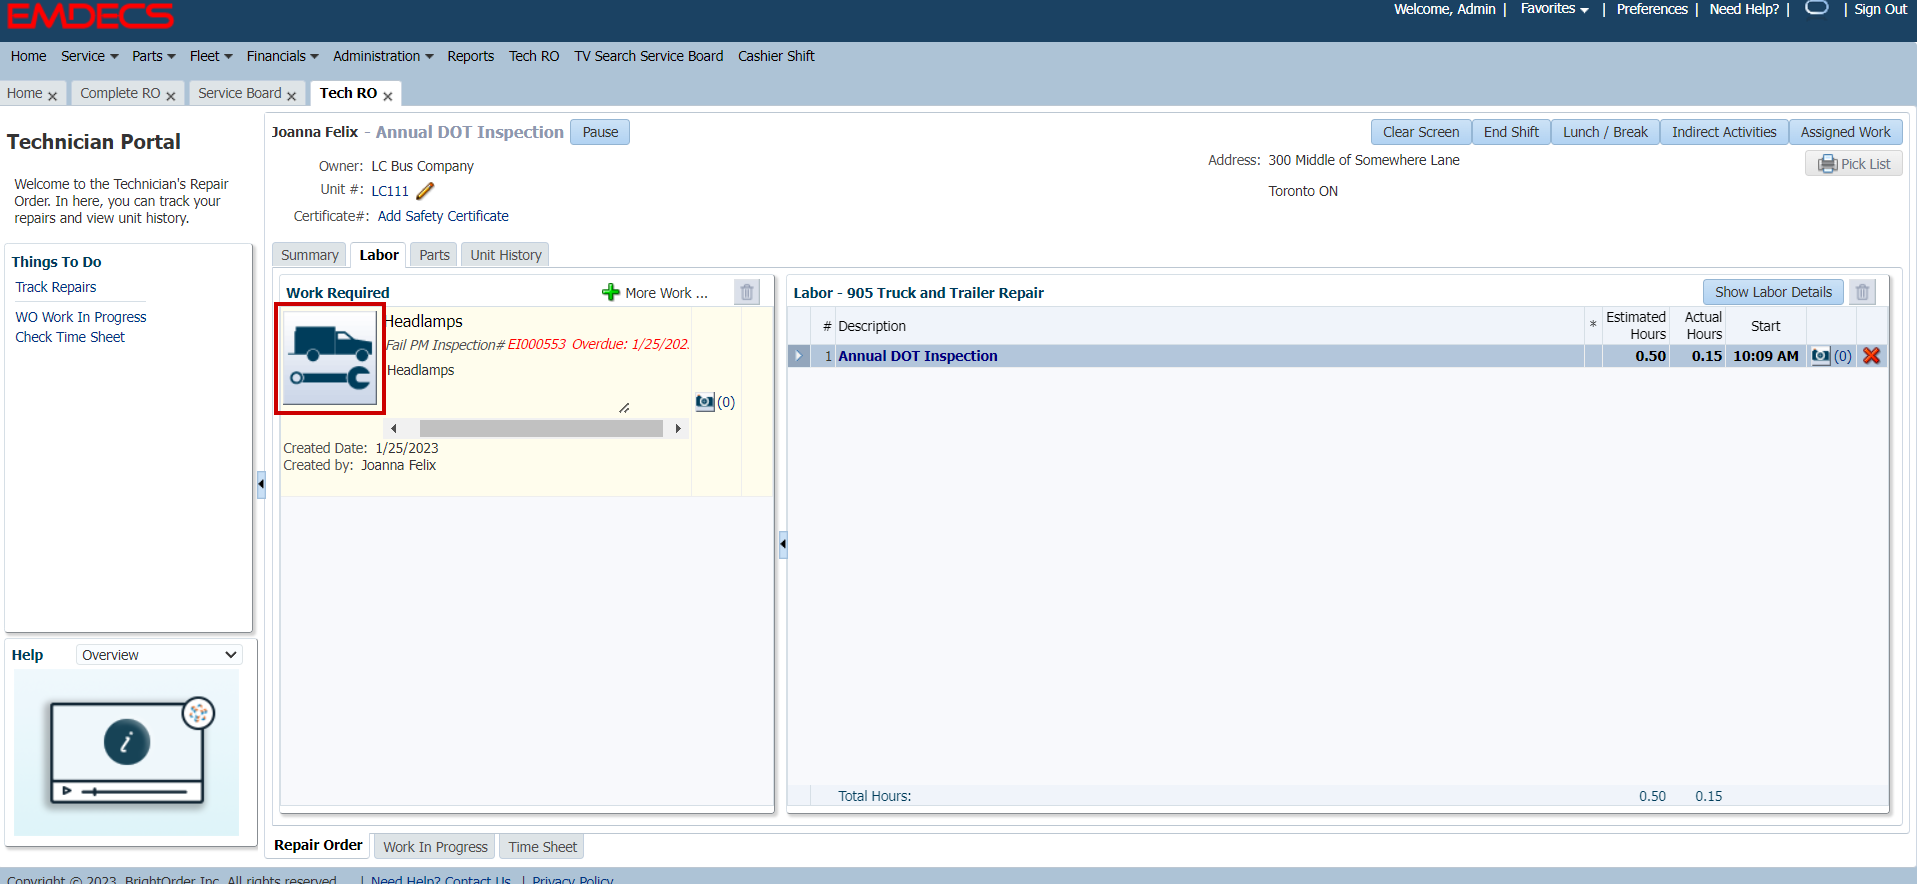Click the Sign Out link
This screenshot has height=884, width=1917.
[1880, 9]
